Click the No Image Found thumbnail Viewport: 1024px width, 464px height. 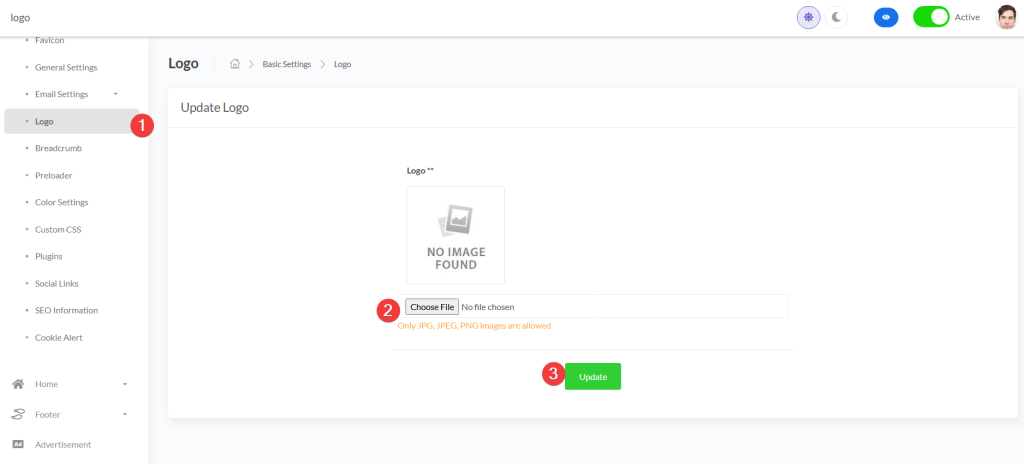[x=455, y=235]
